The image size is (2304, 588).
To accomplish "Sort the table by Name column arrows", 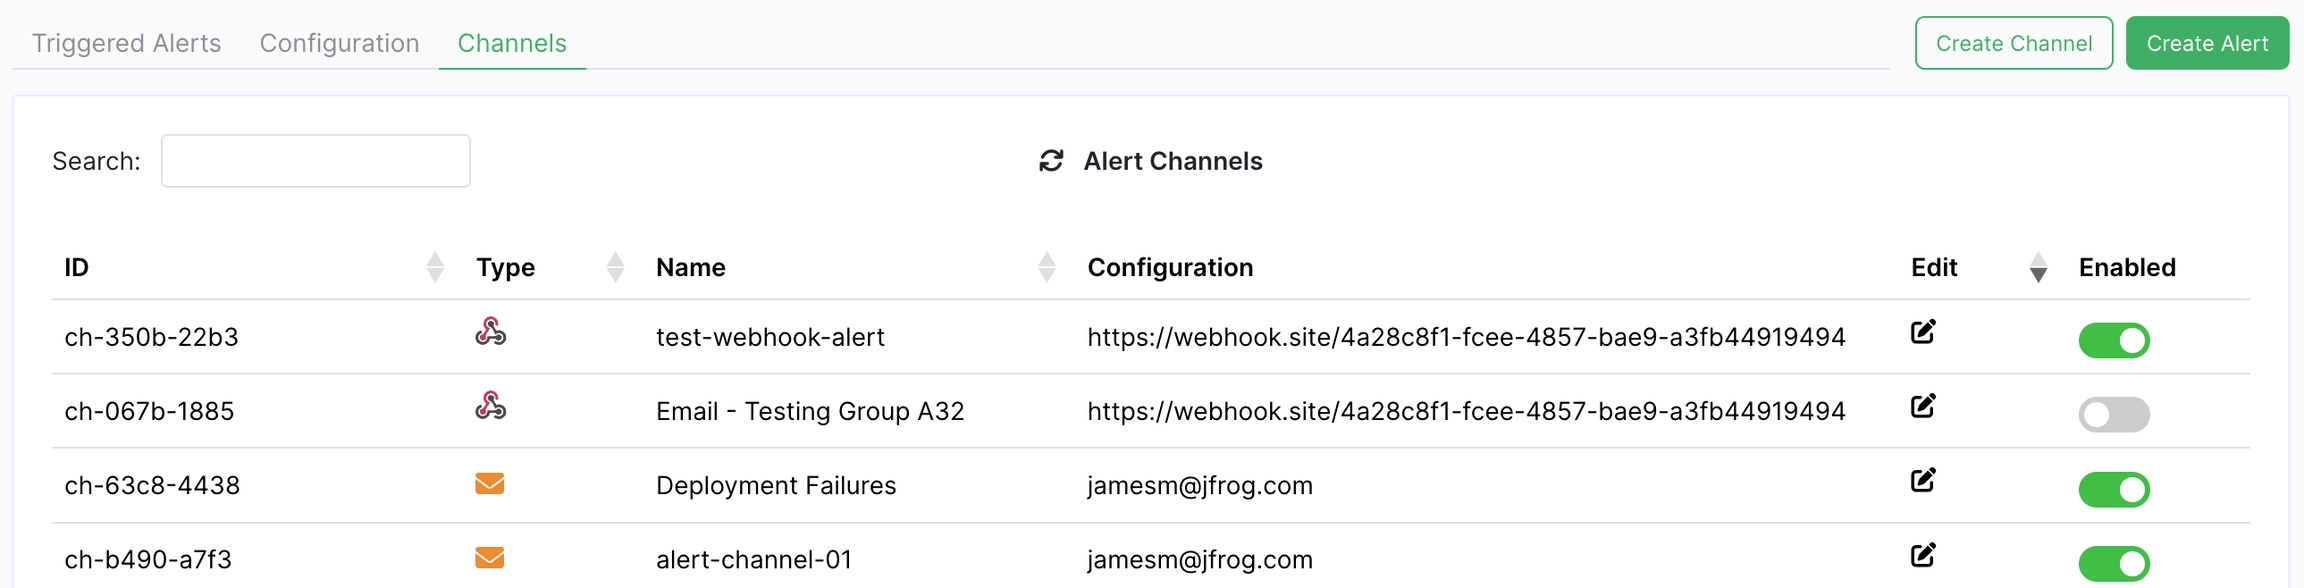I will (x=1047, y=267).
